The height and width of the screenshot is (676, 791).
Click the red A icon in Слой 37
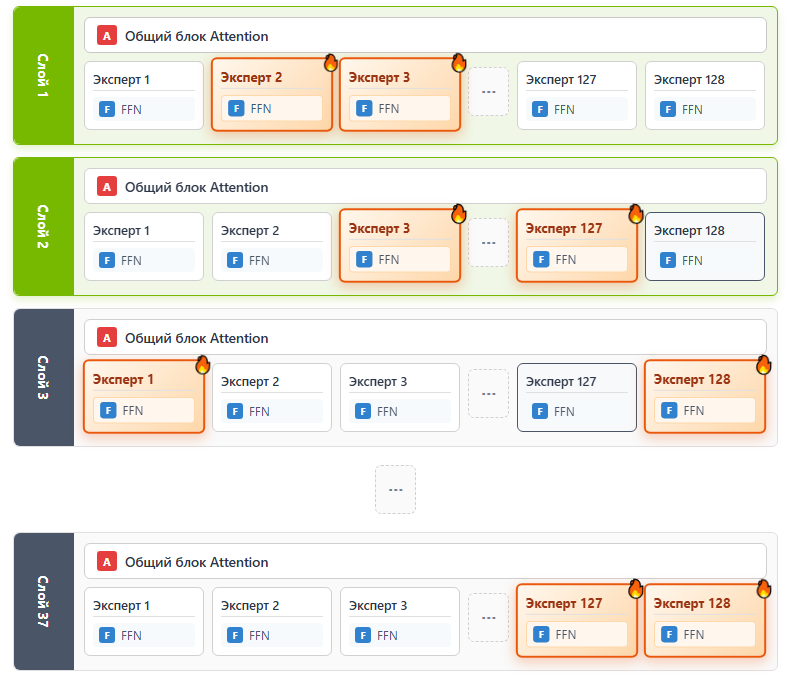tap(107, 562)
